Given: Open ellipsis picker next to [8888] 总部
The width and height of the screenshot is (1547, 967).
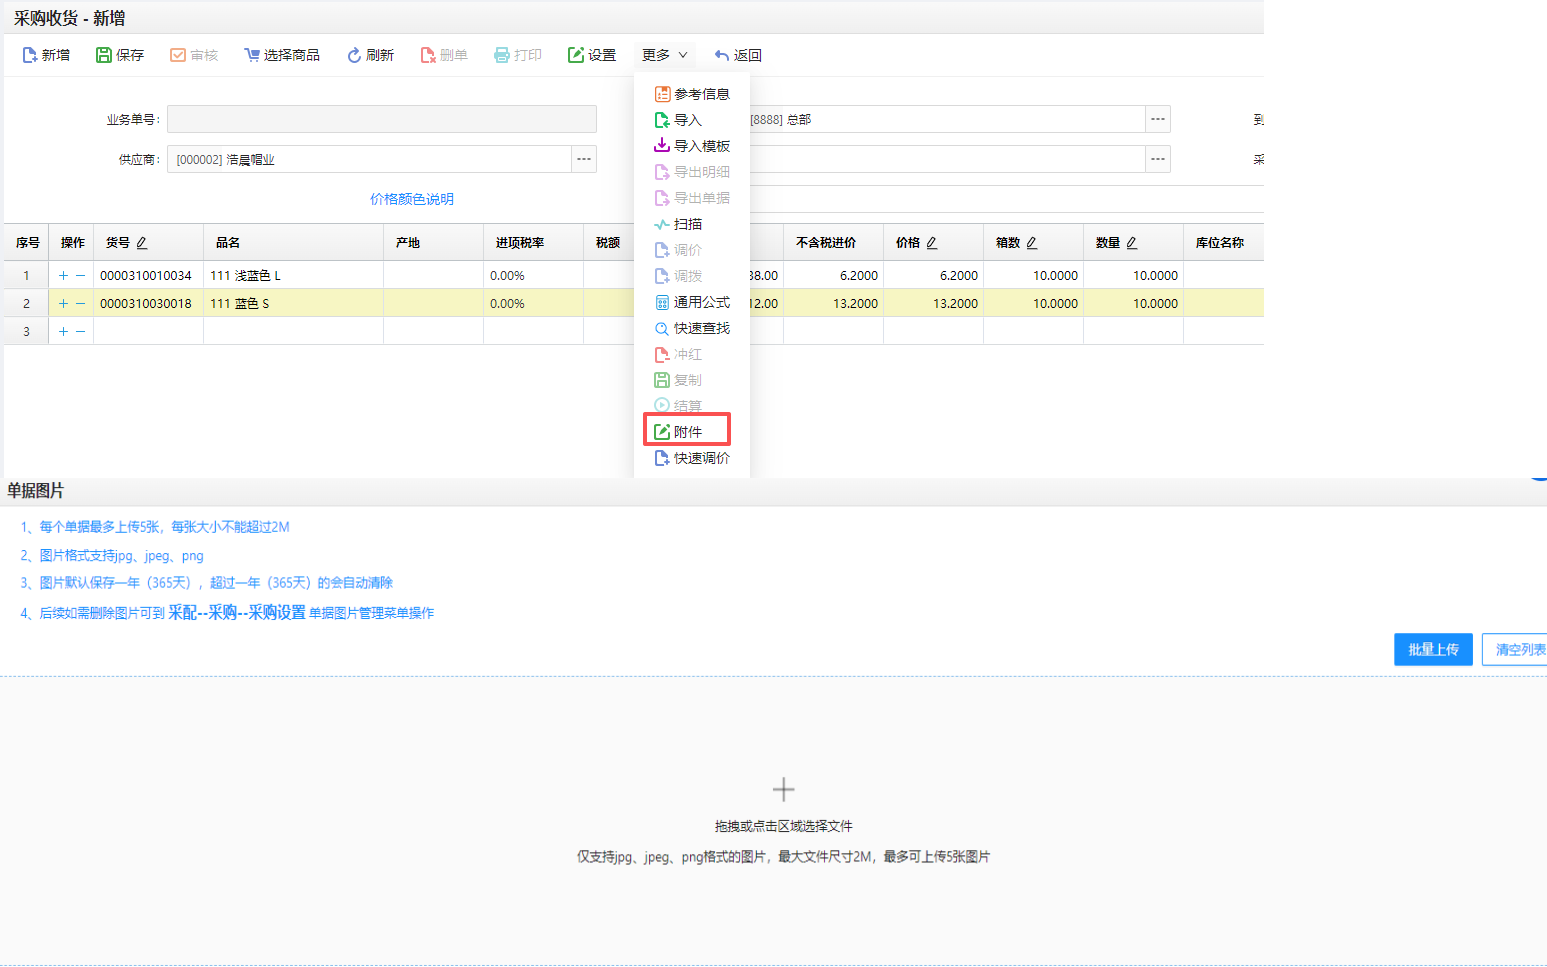Looking at the screenshot, I should (x=1158, y=119).
